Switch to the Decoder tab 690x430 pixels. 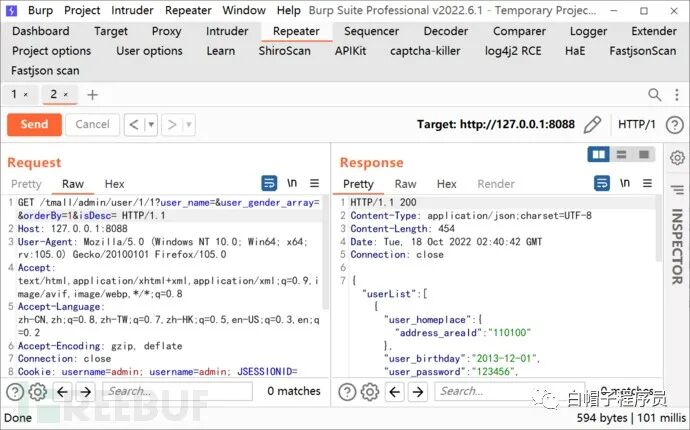coord(446,31)
